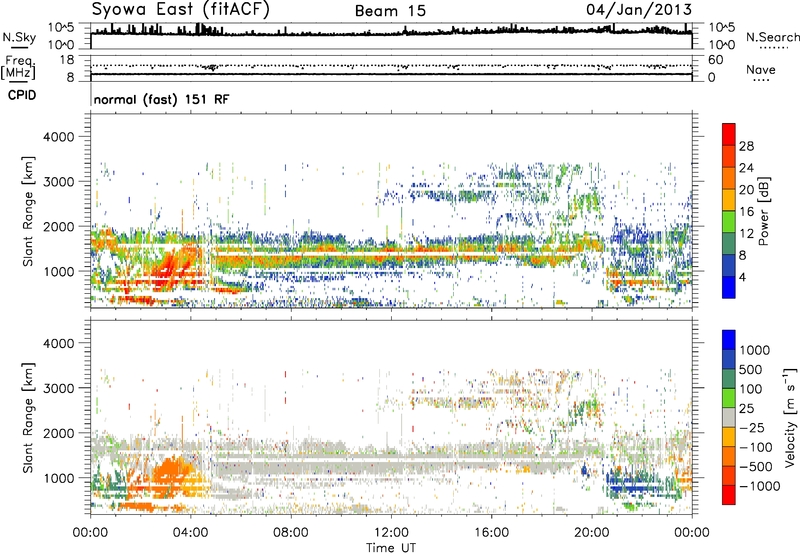The width and height of the screenshot is (800, 554).
Task: Click the solid line sample under "N.Sky"
Action: 19,48
